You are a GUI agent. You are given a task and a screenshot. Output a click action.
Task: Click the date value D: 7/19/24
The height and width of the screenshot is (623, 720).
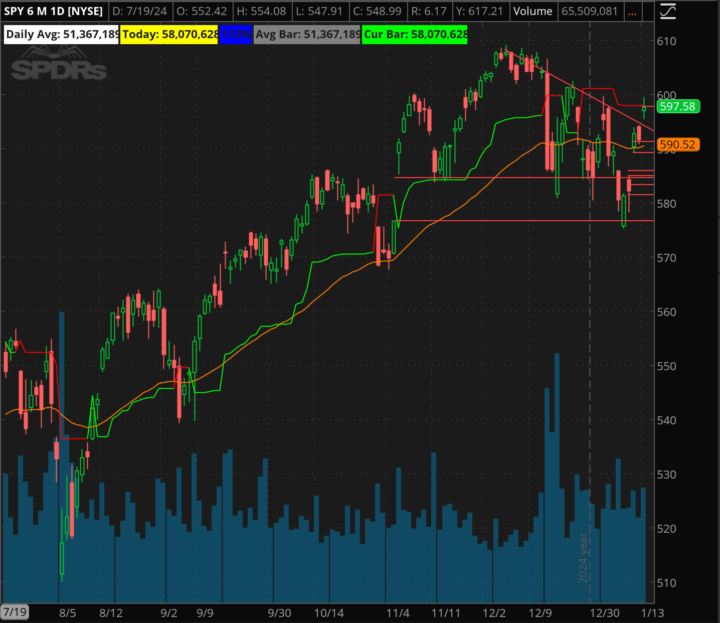[x=139, y=11]
